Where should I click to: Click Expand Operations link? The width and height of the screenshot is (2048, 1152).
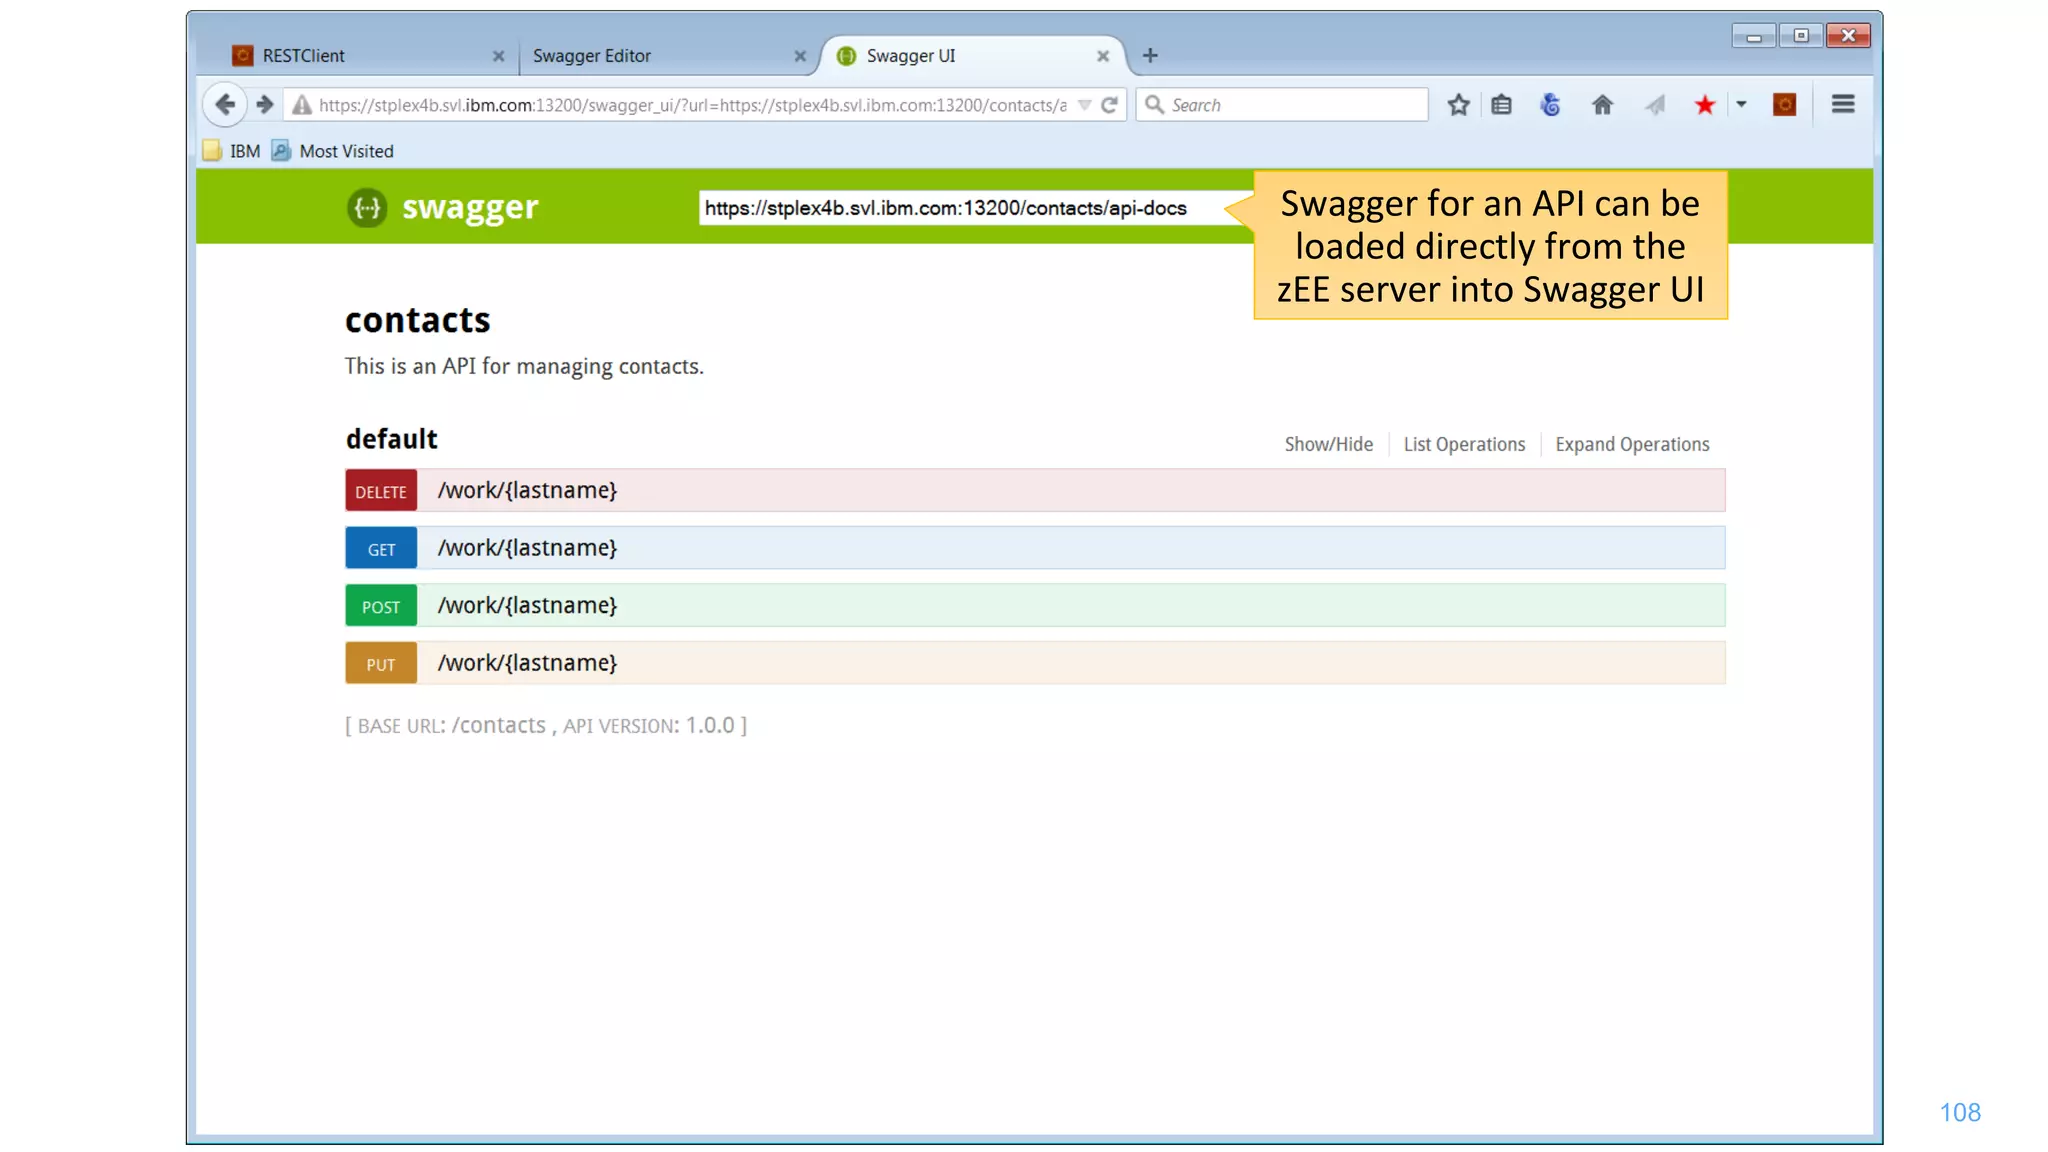[x=1632, y=444]
